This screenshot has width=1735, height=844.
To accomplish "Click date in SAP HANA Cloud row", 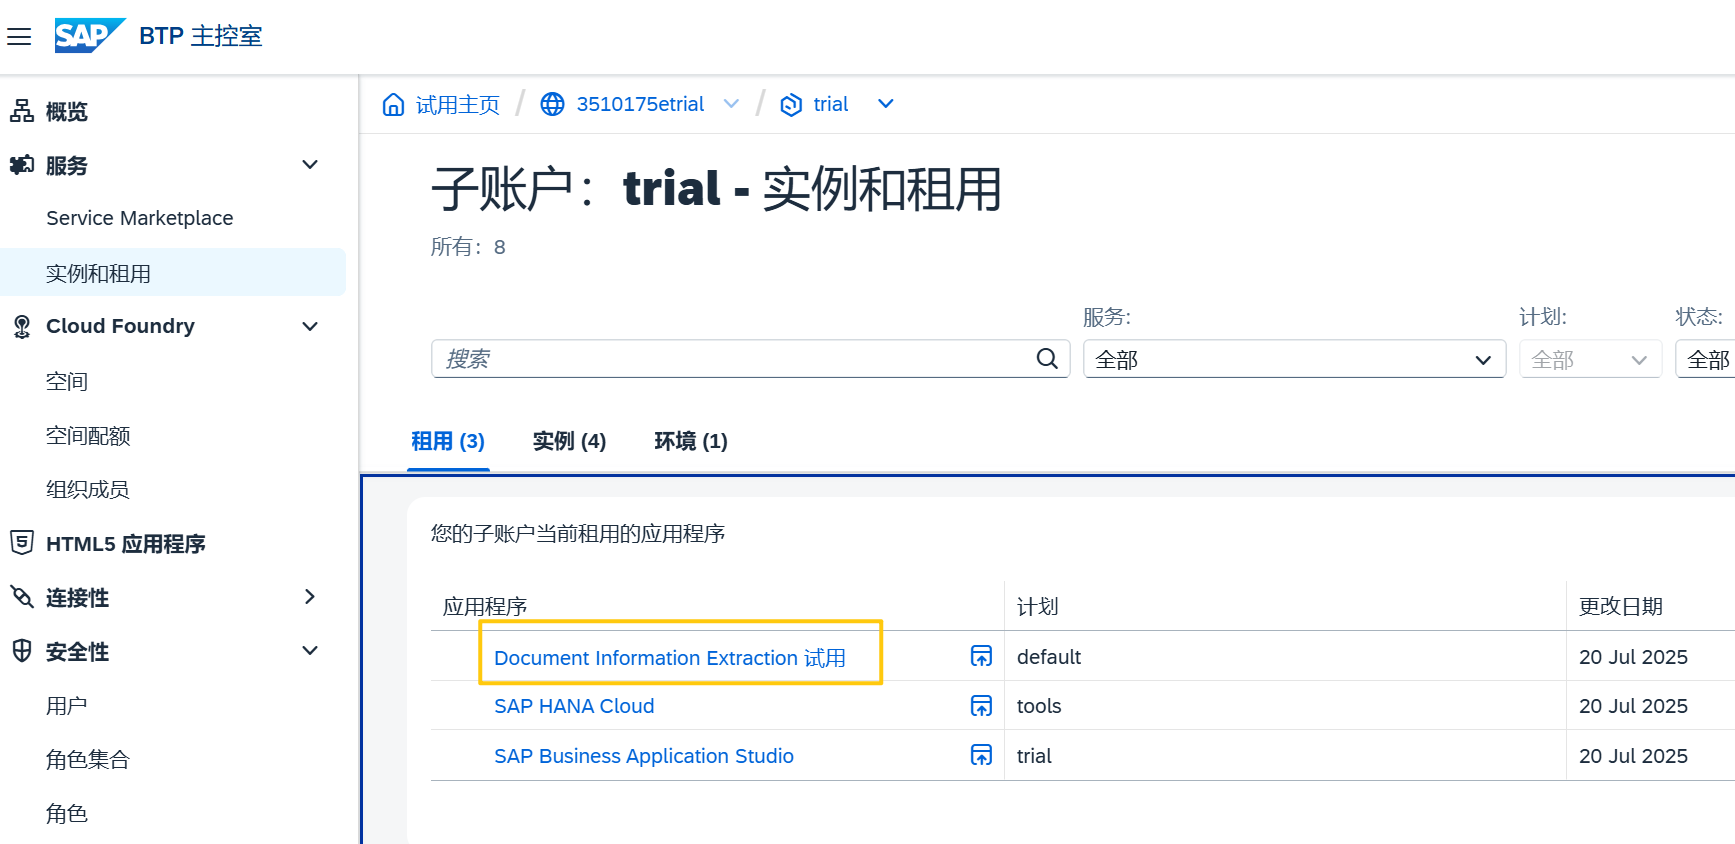I will [x=1633, y=706].
